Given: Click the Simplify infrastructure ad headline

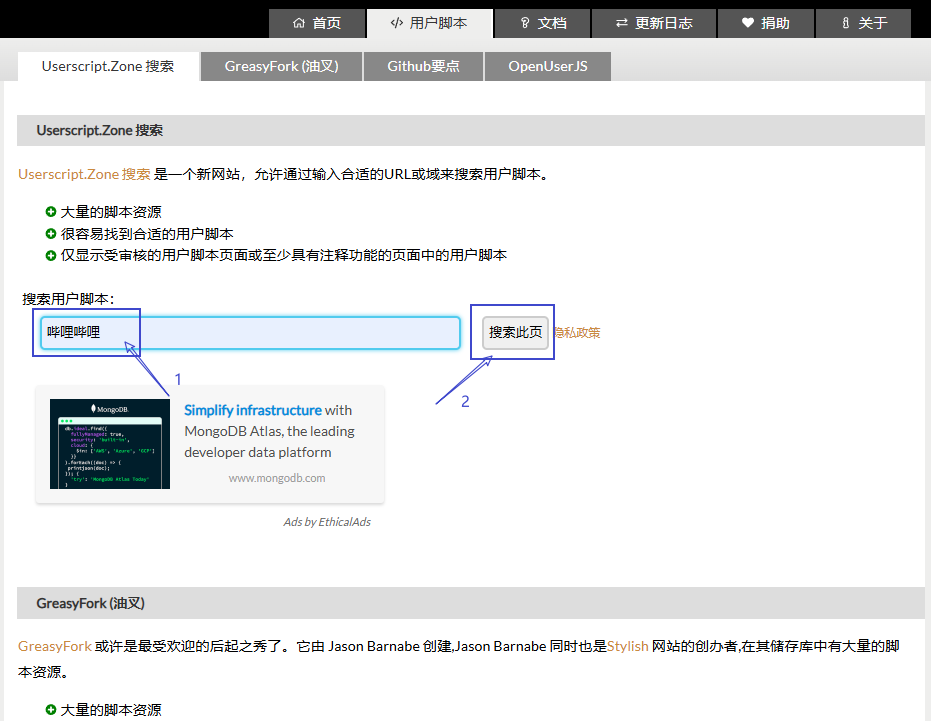Looking at the screenshot, I should click(253, 410).
